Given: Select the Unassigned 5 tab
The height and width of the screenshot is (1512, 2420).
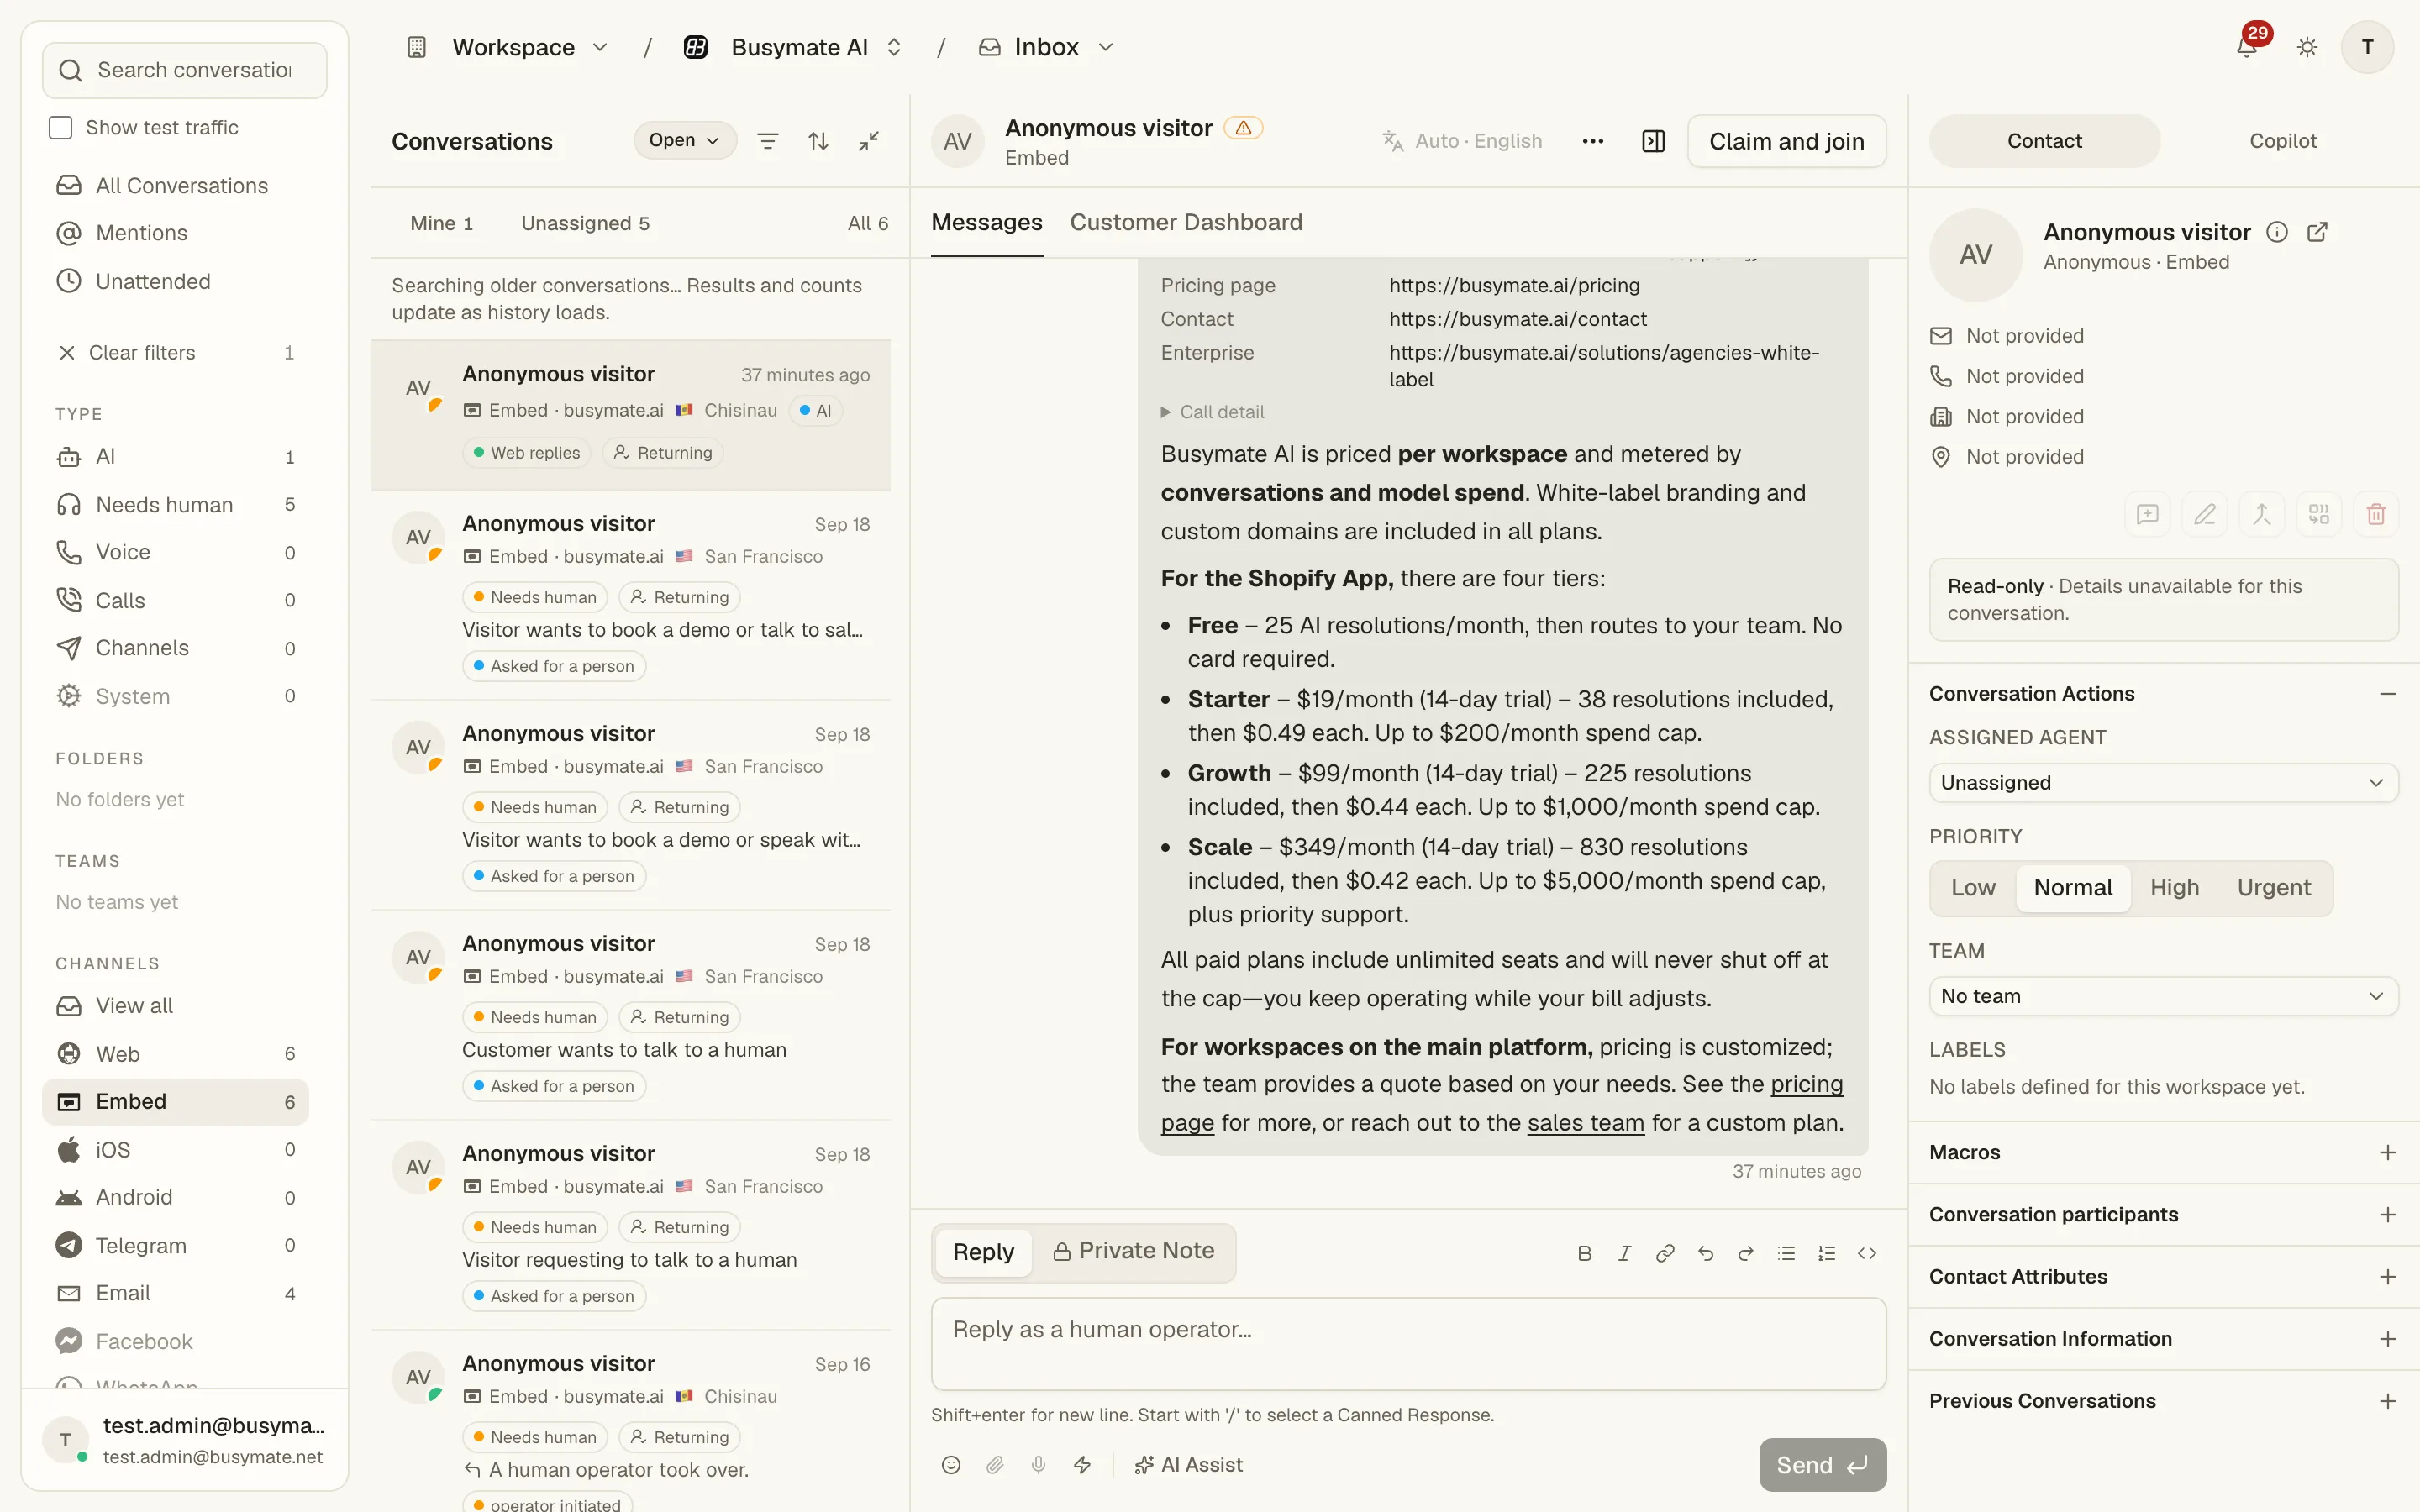Looking at the screenshot, I should point(585,223).
